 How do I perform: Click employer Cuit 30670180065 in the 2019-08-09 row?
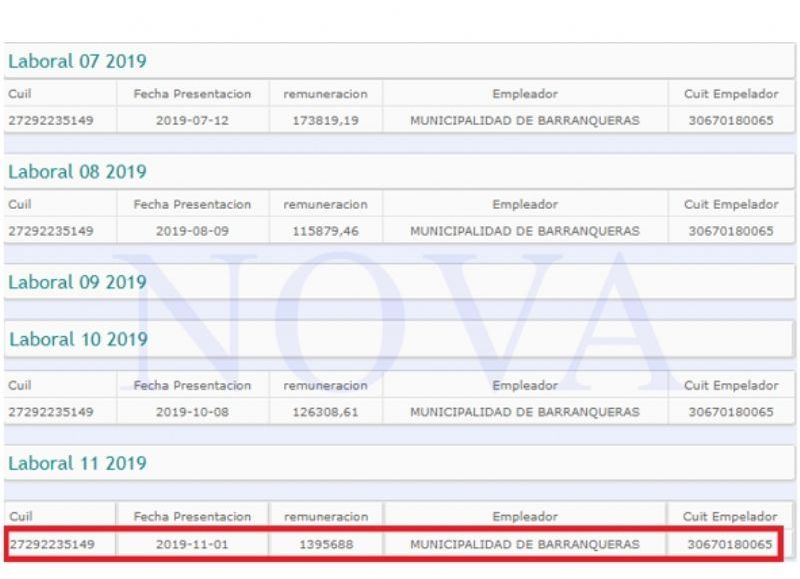pyautogui.click(x=731, y=231)
